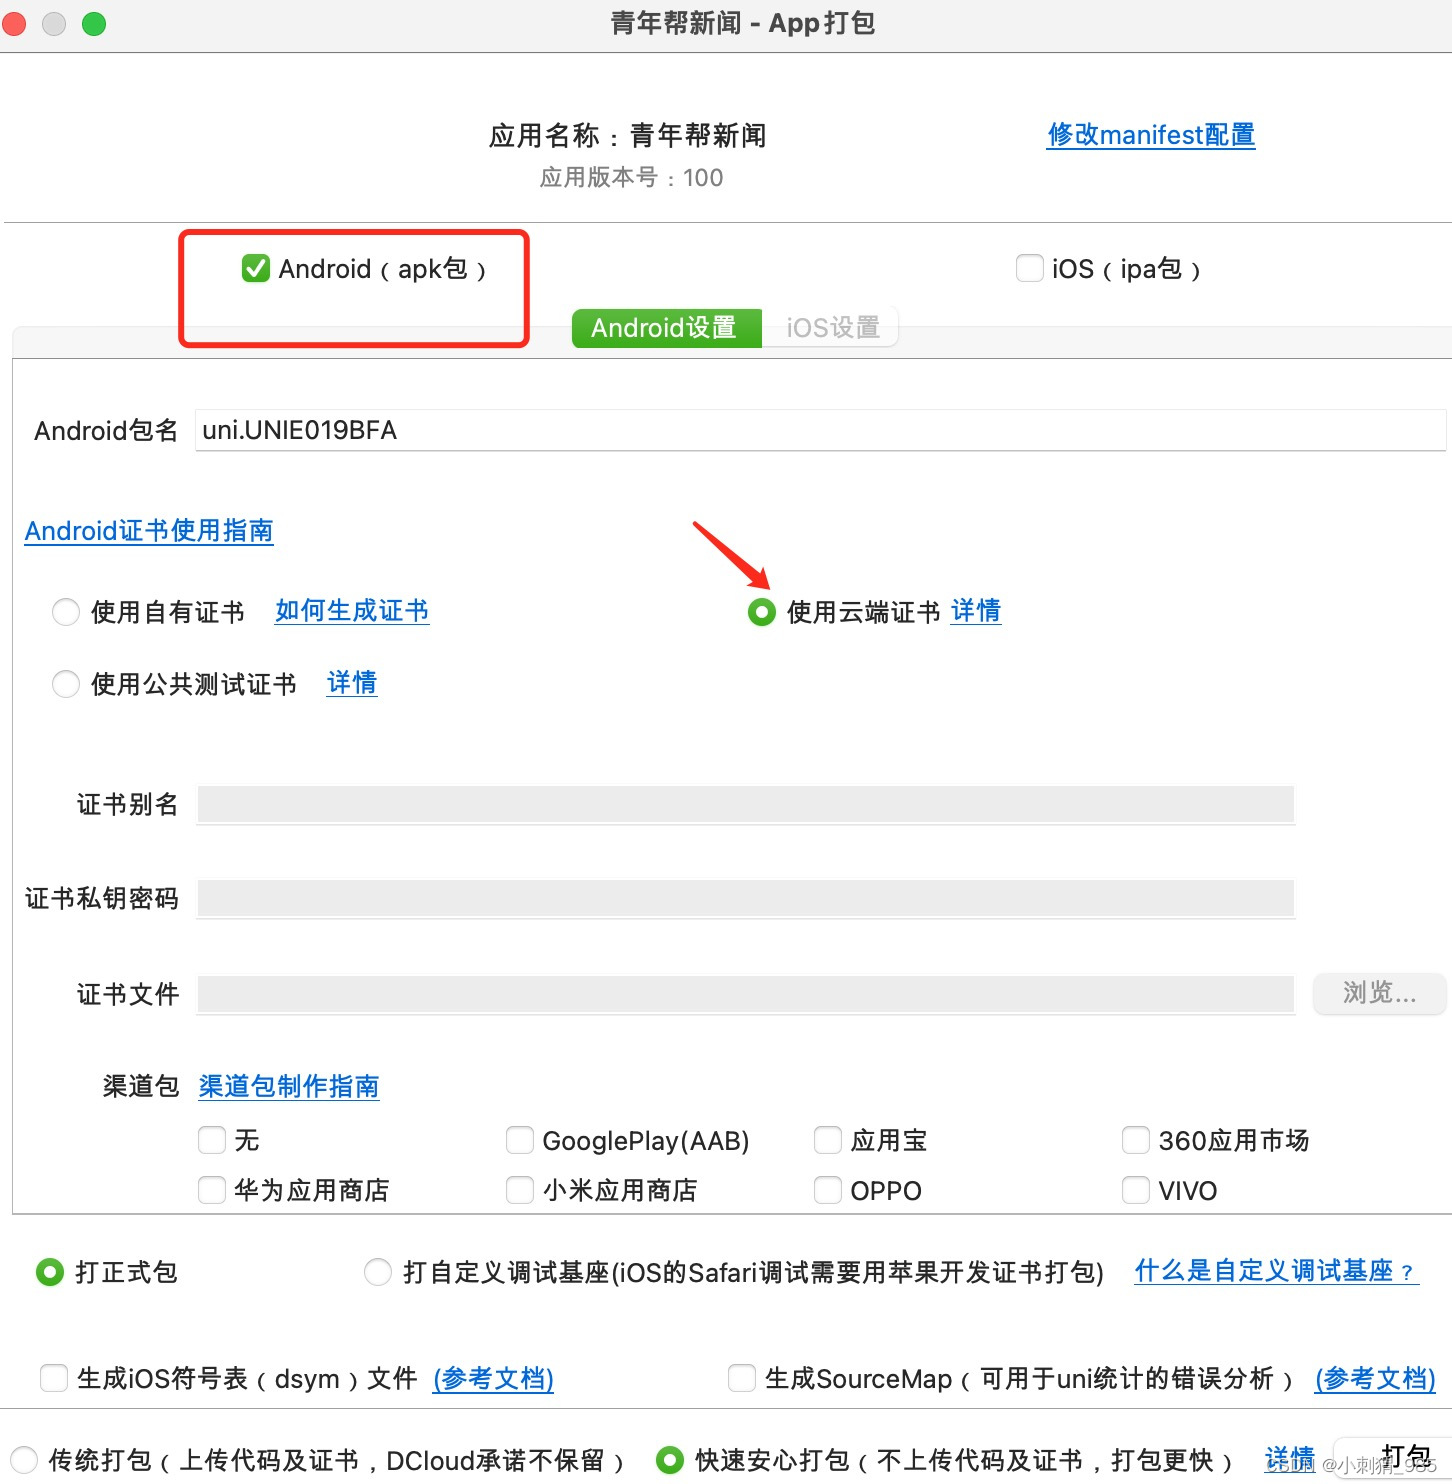Check the 华为应用商店 channel checkbox
1452x1484 pixels.
212,1190
